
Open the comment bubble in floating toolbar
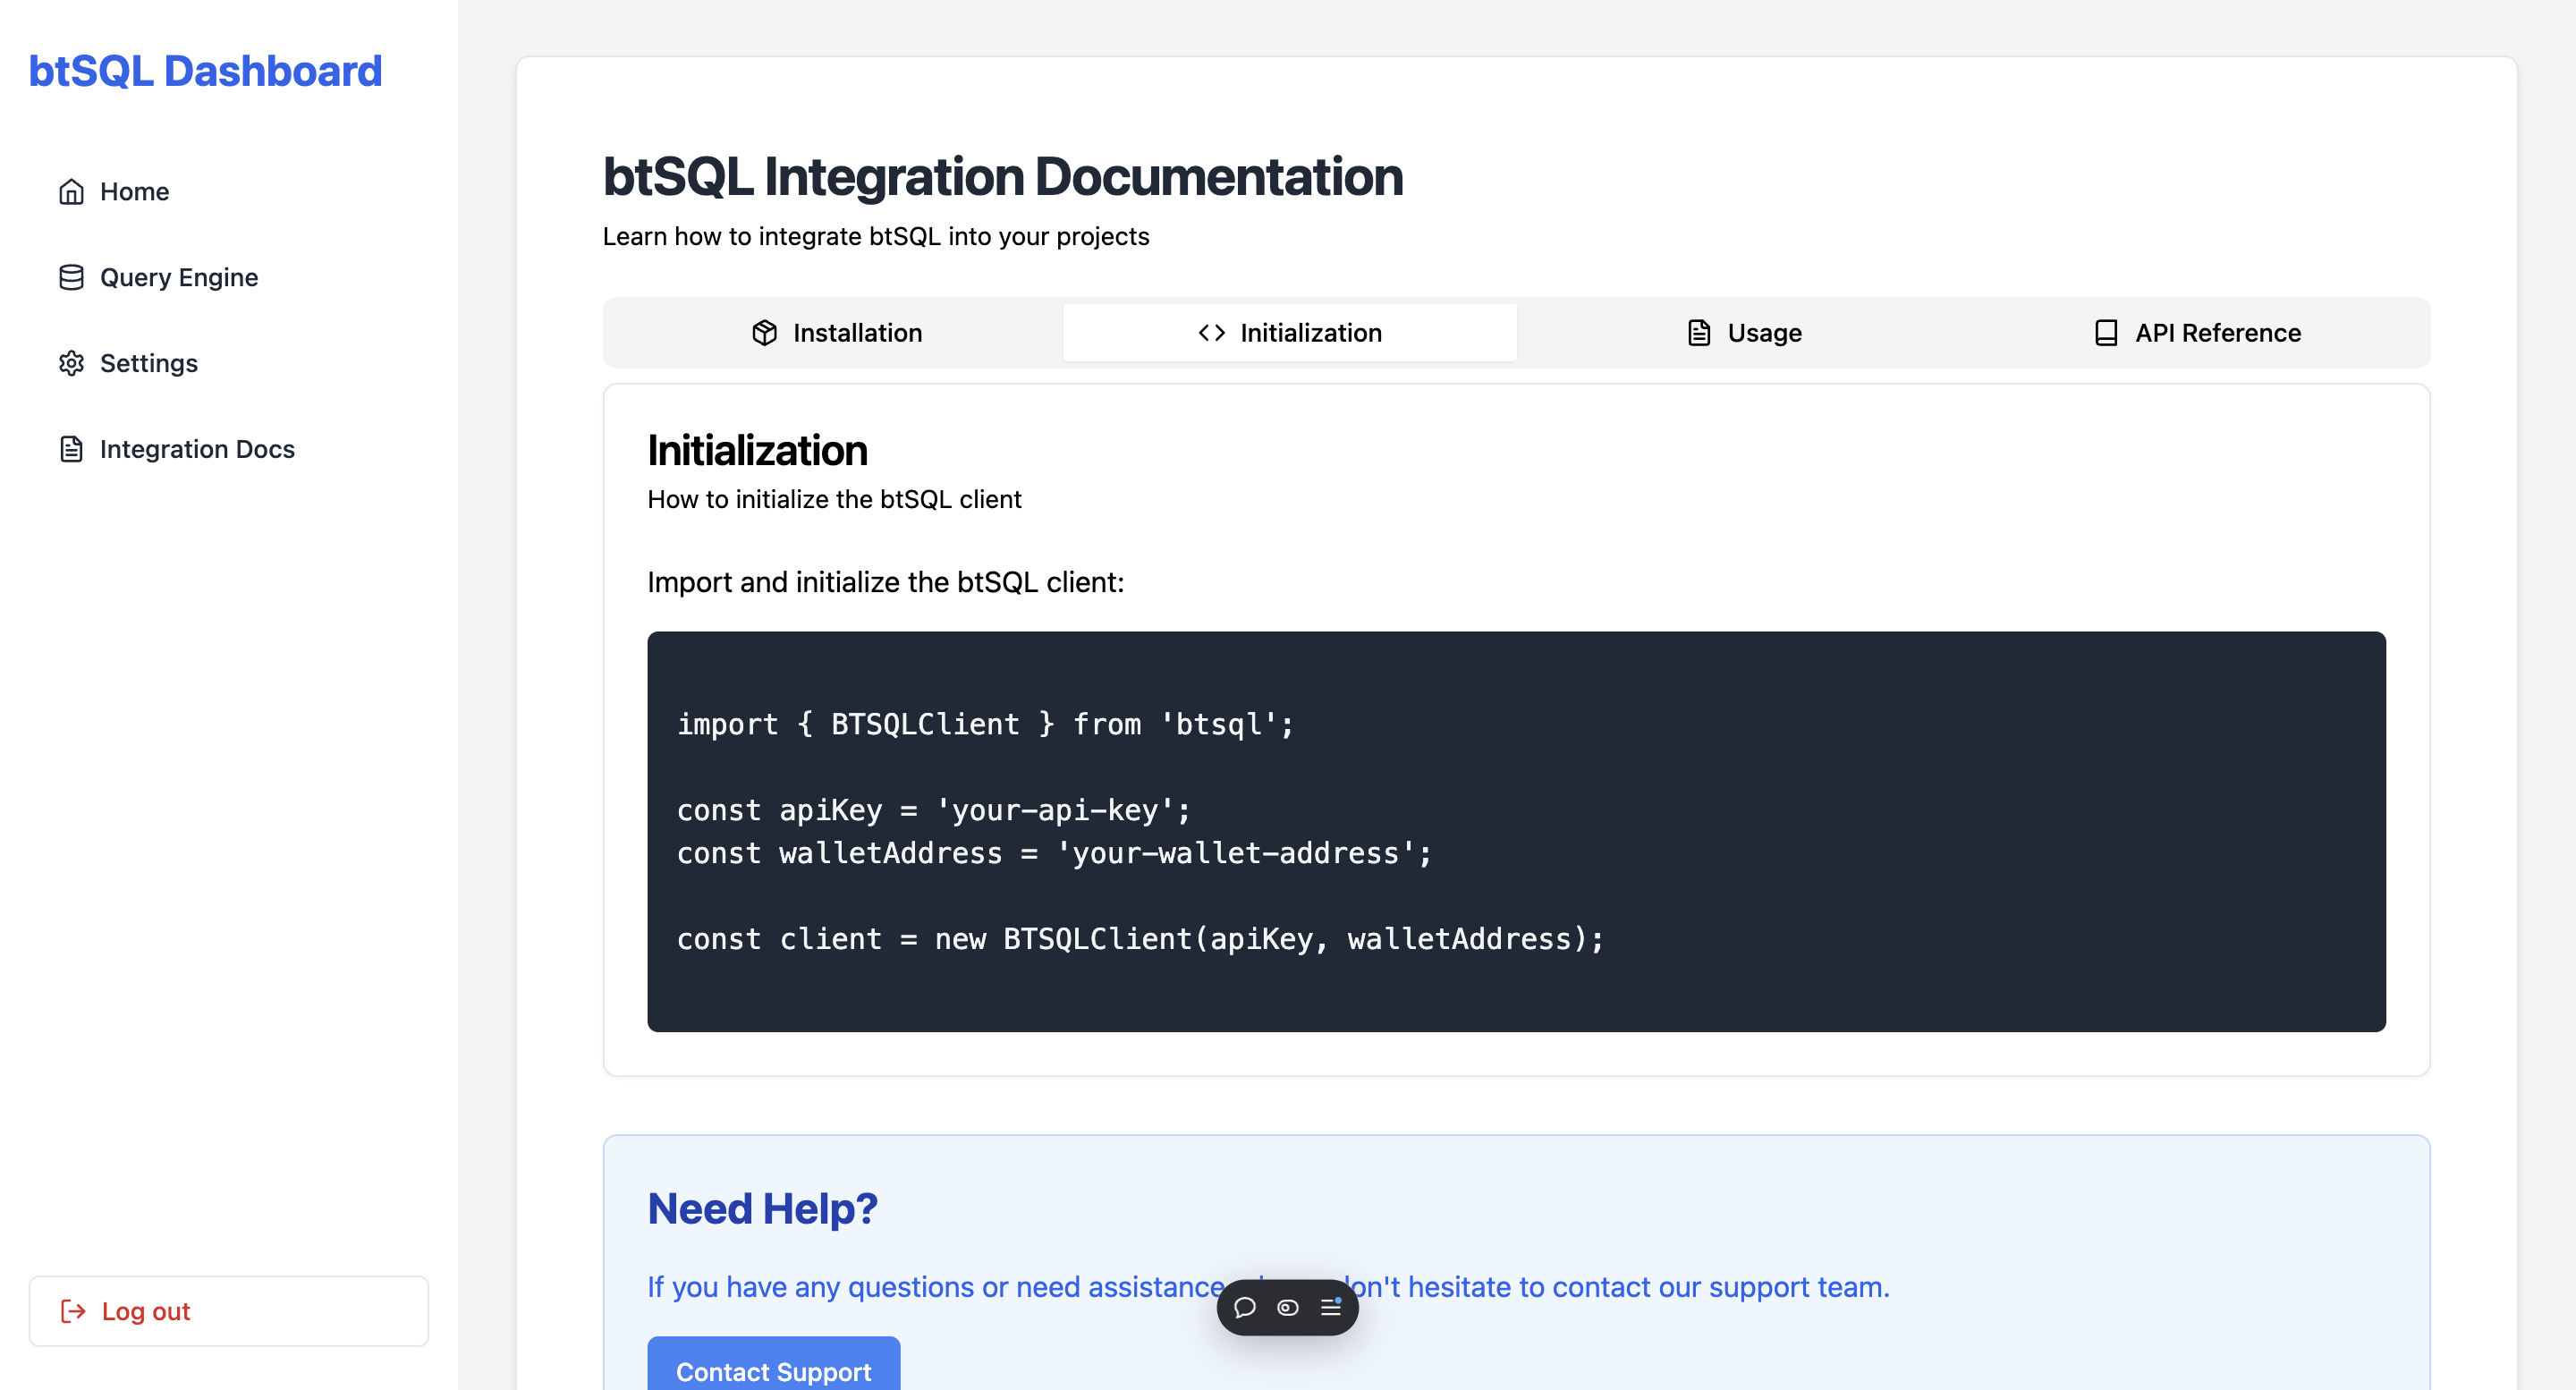coord(1244,1307)
